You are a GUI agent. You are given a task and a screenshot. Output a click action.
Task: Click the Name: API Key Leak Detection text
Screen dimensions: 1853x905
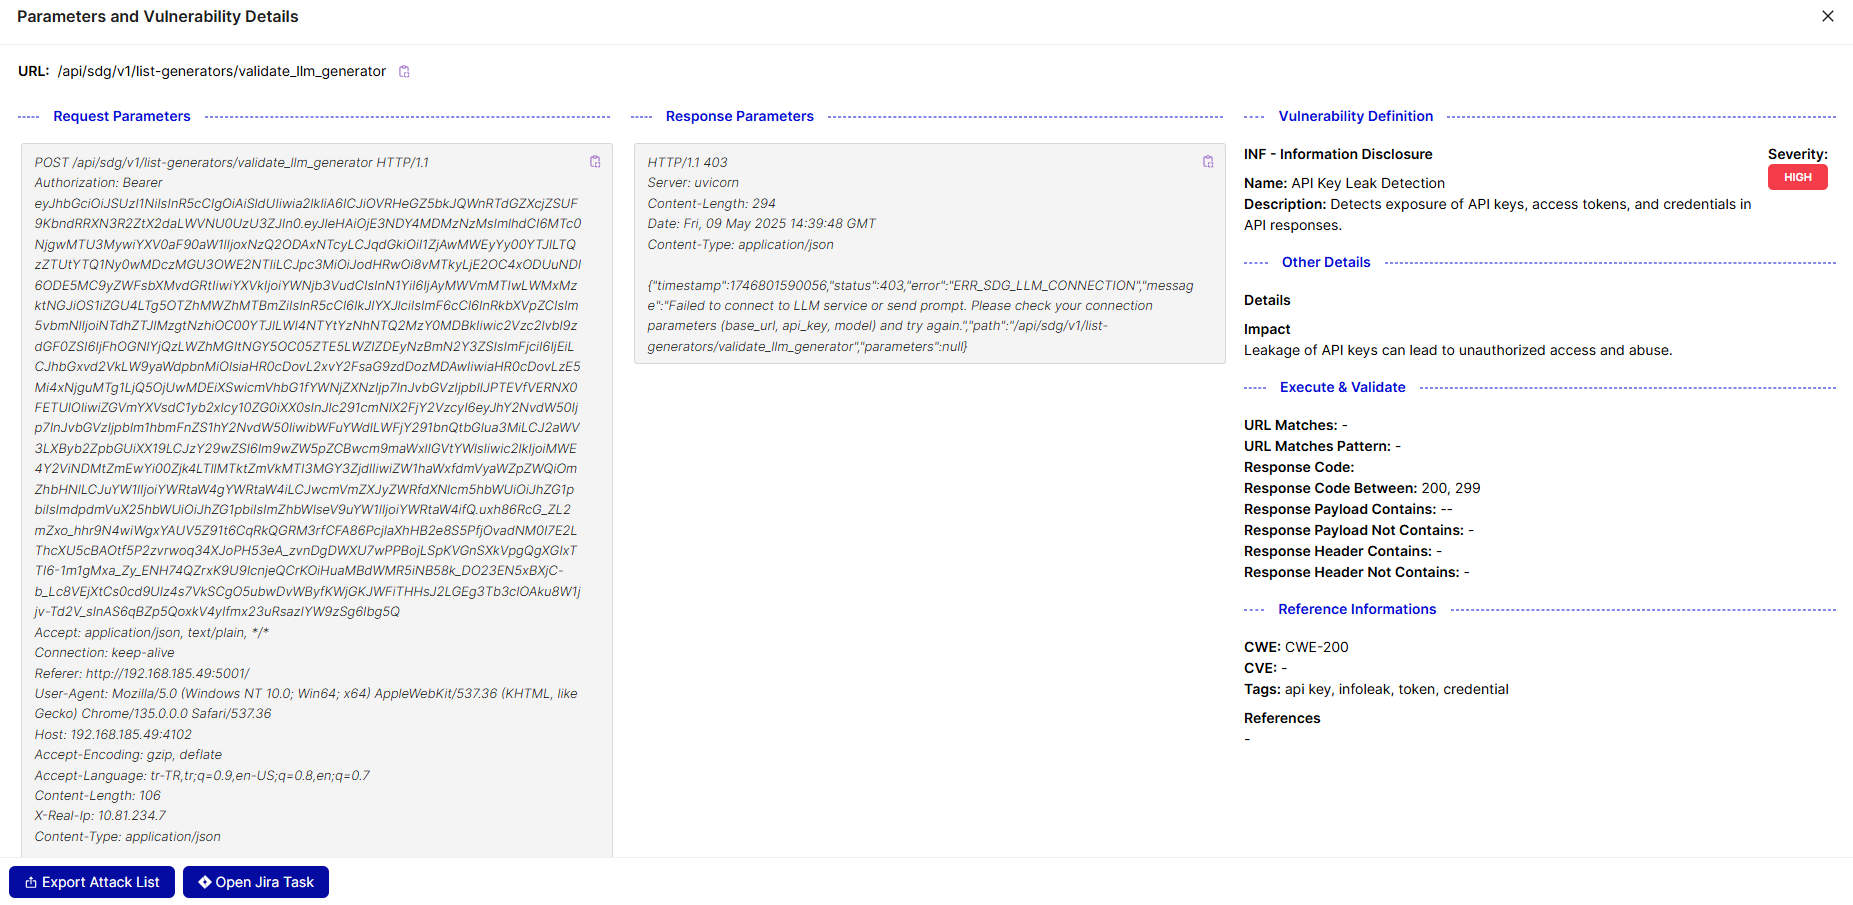tap(1344, 183)
